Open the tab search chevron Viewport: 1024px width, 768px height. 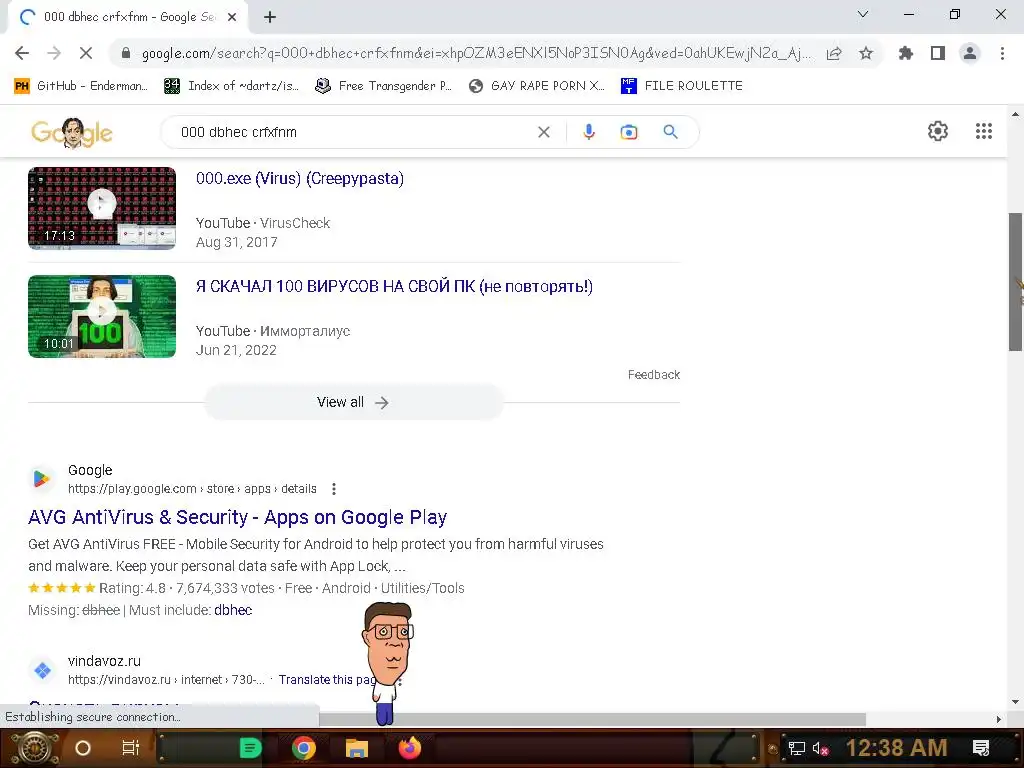863,14
